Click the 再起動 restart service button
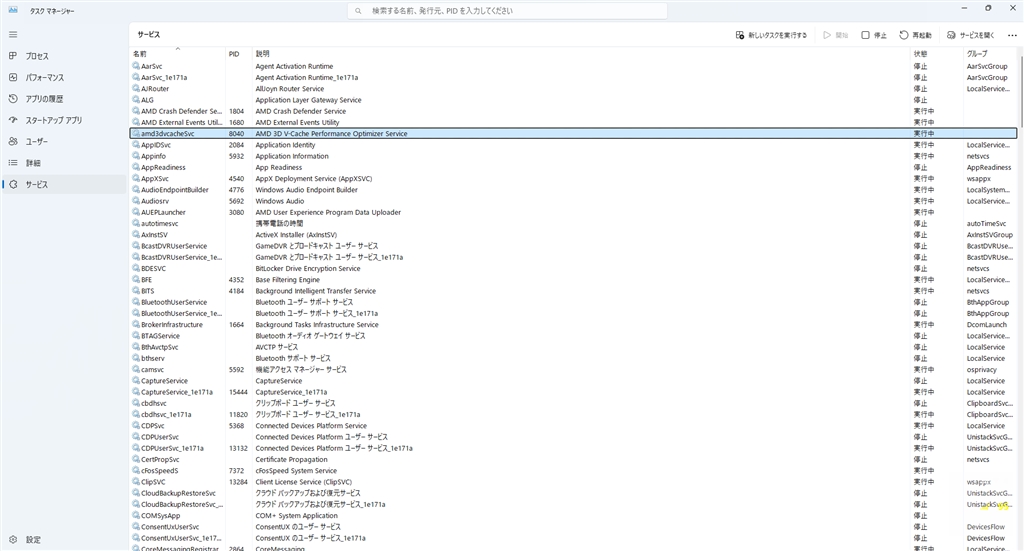Screen dimensions: 1024x551 (x=916, y=35)
